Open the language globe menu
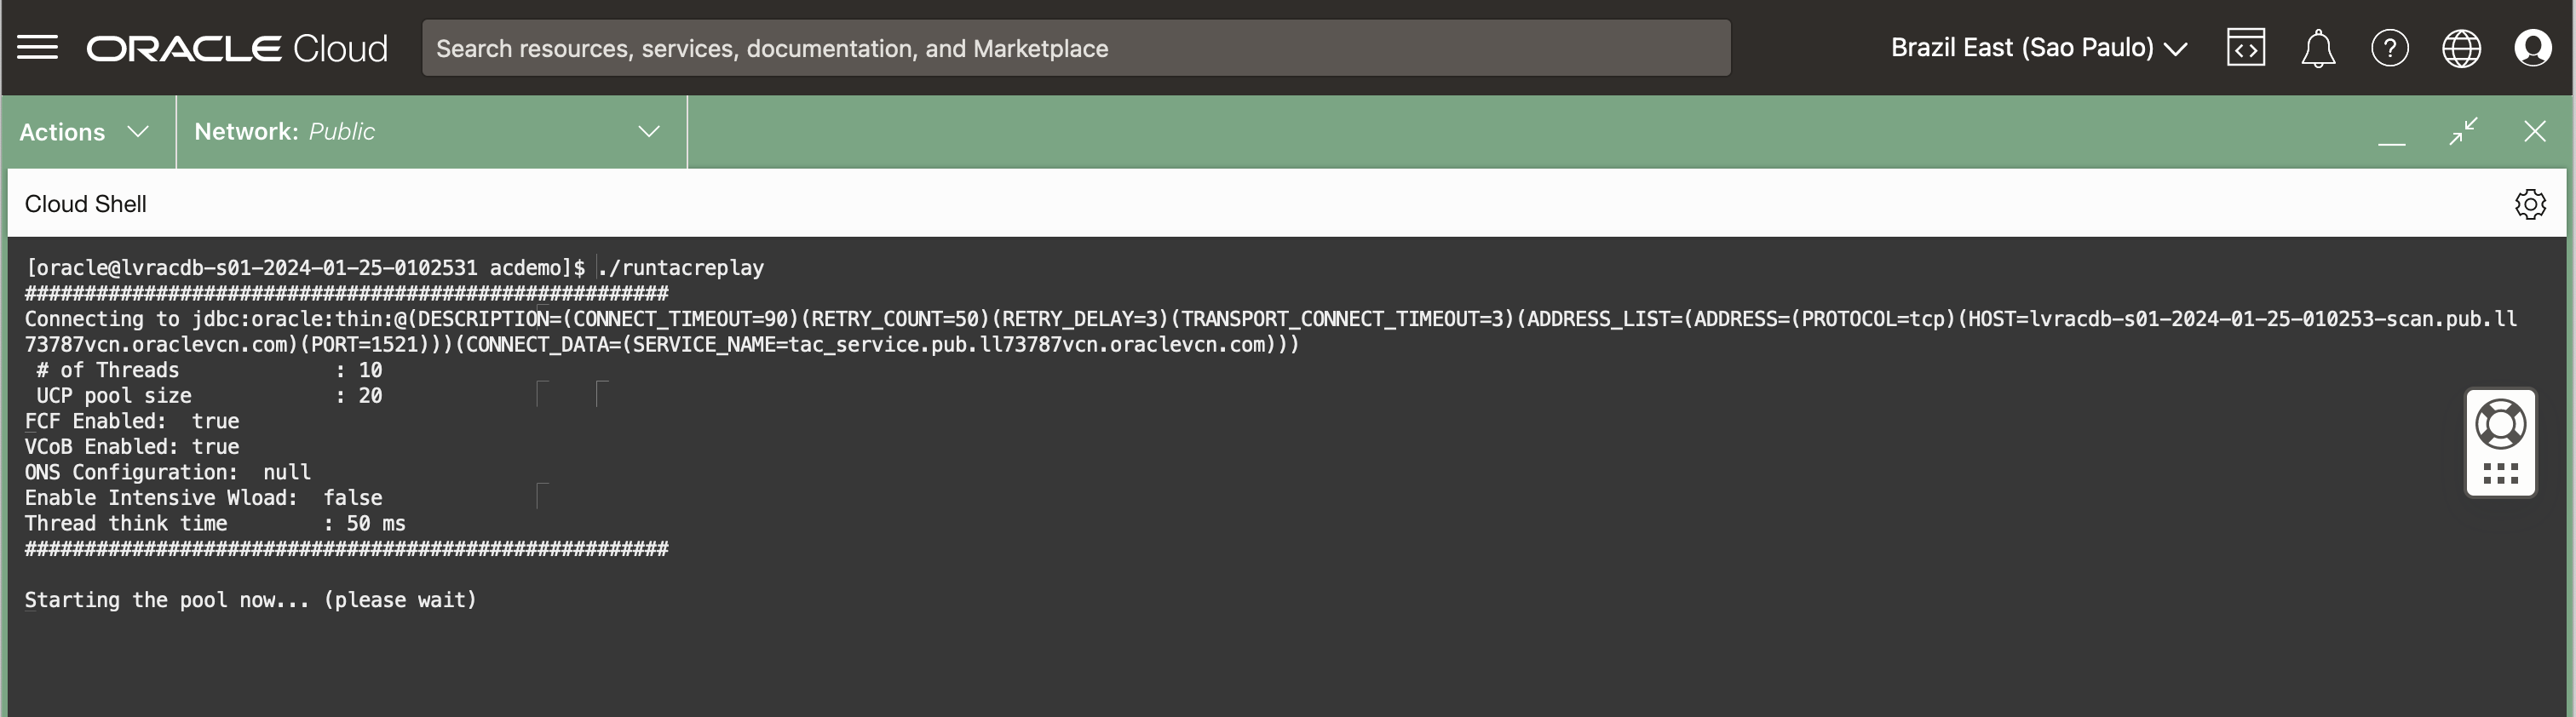The height and width of the screenshot is (717, 2576). tap(2461, 48)
